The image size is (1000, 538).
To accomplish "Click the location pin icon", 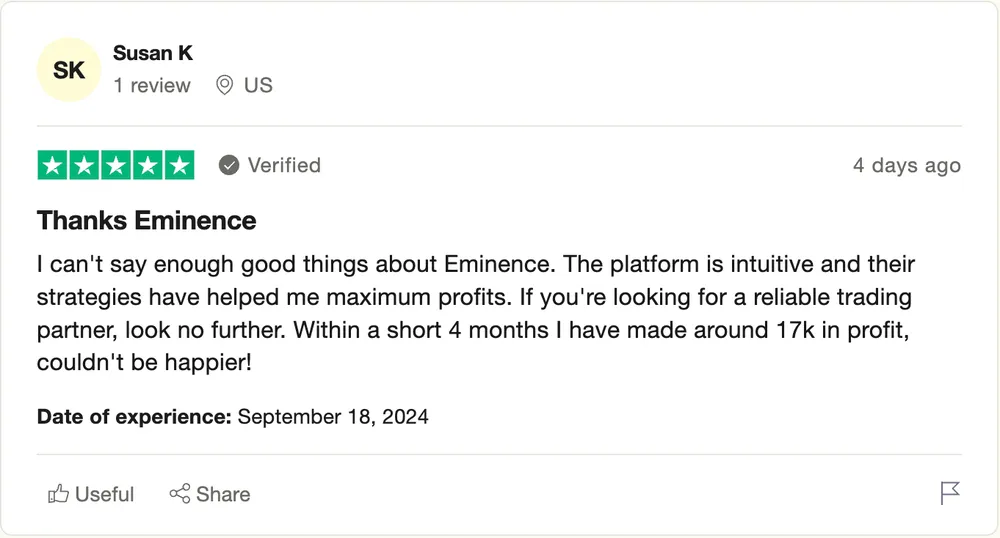I will 225,85.
